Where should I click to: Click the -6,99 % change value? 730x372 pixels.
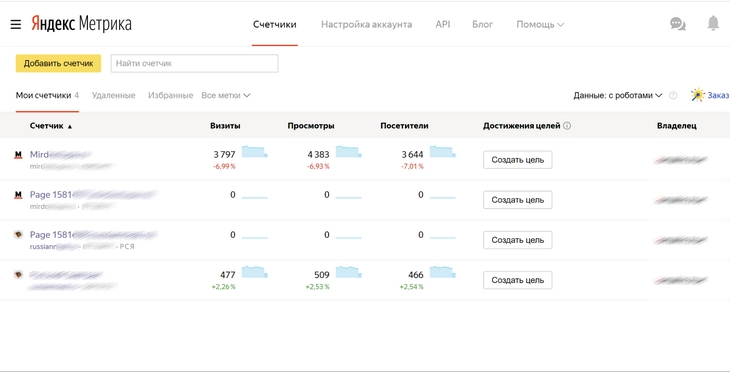click(224, 166)
